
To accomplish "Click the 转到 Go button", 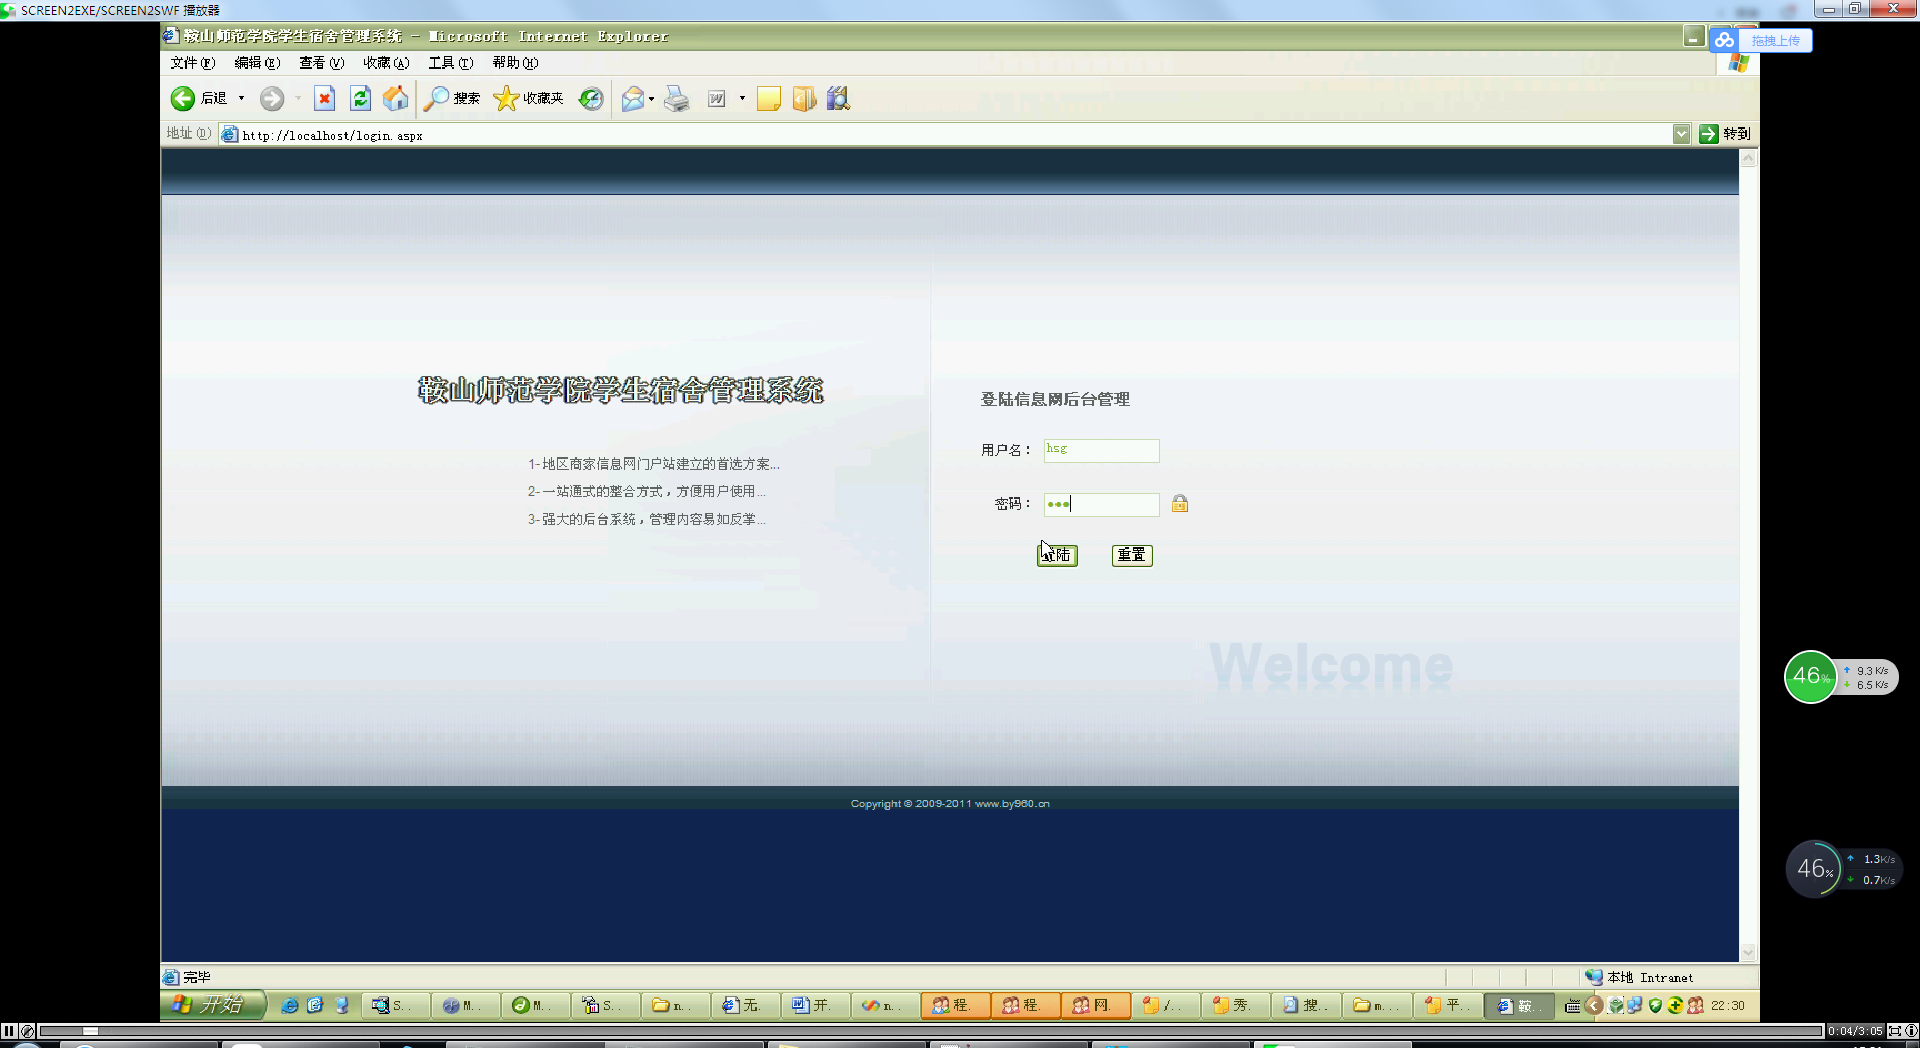I will coord(1725,134).
